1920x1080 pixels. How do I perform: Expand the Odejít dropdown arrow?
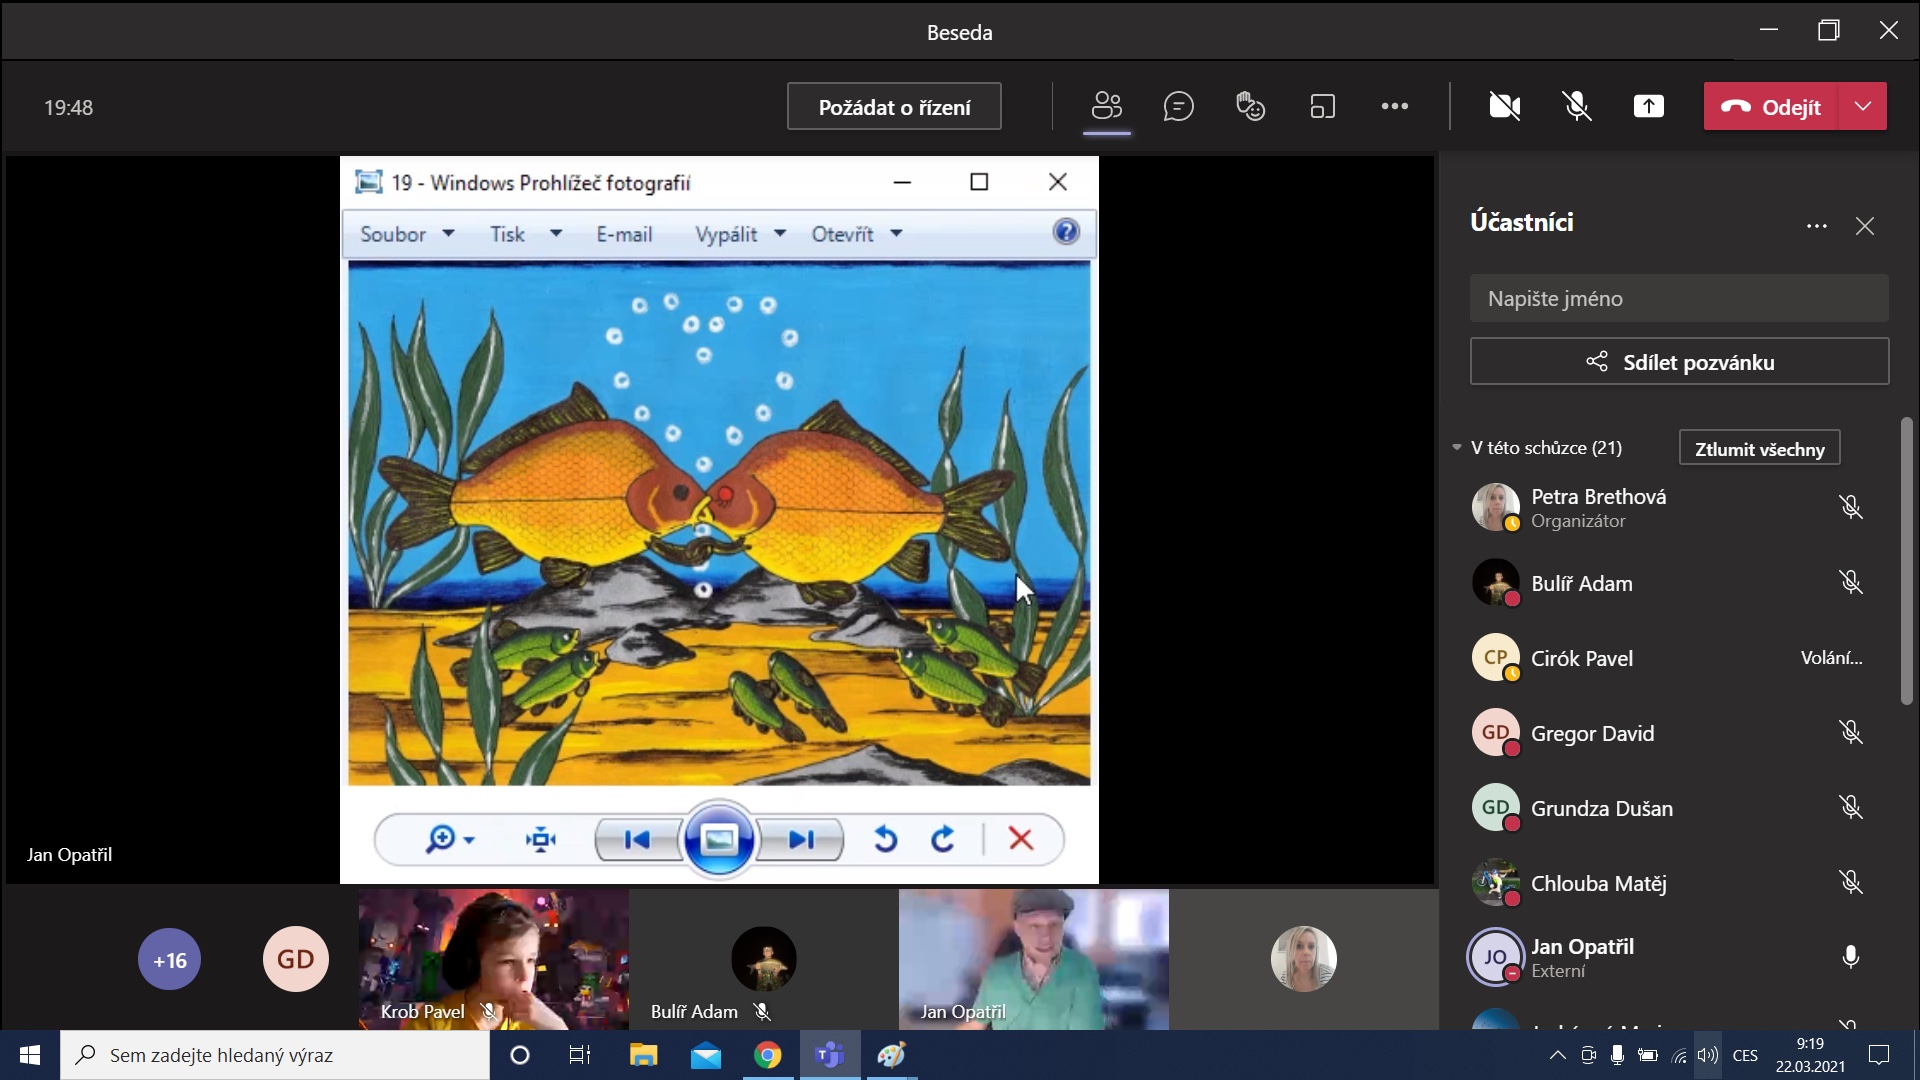[1862, 106]
